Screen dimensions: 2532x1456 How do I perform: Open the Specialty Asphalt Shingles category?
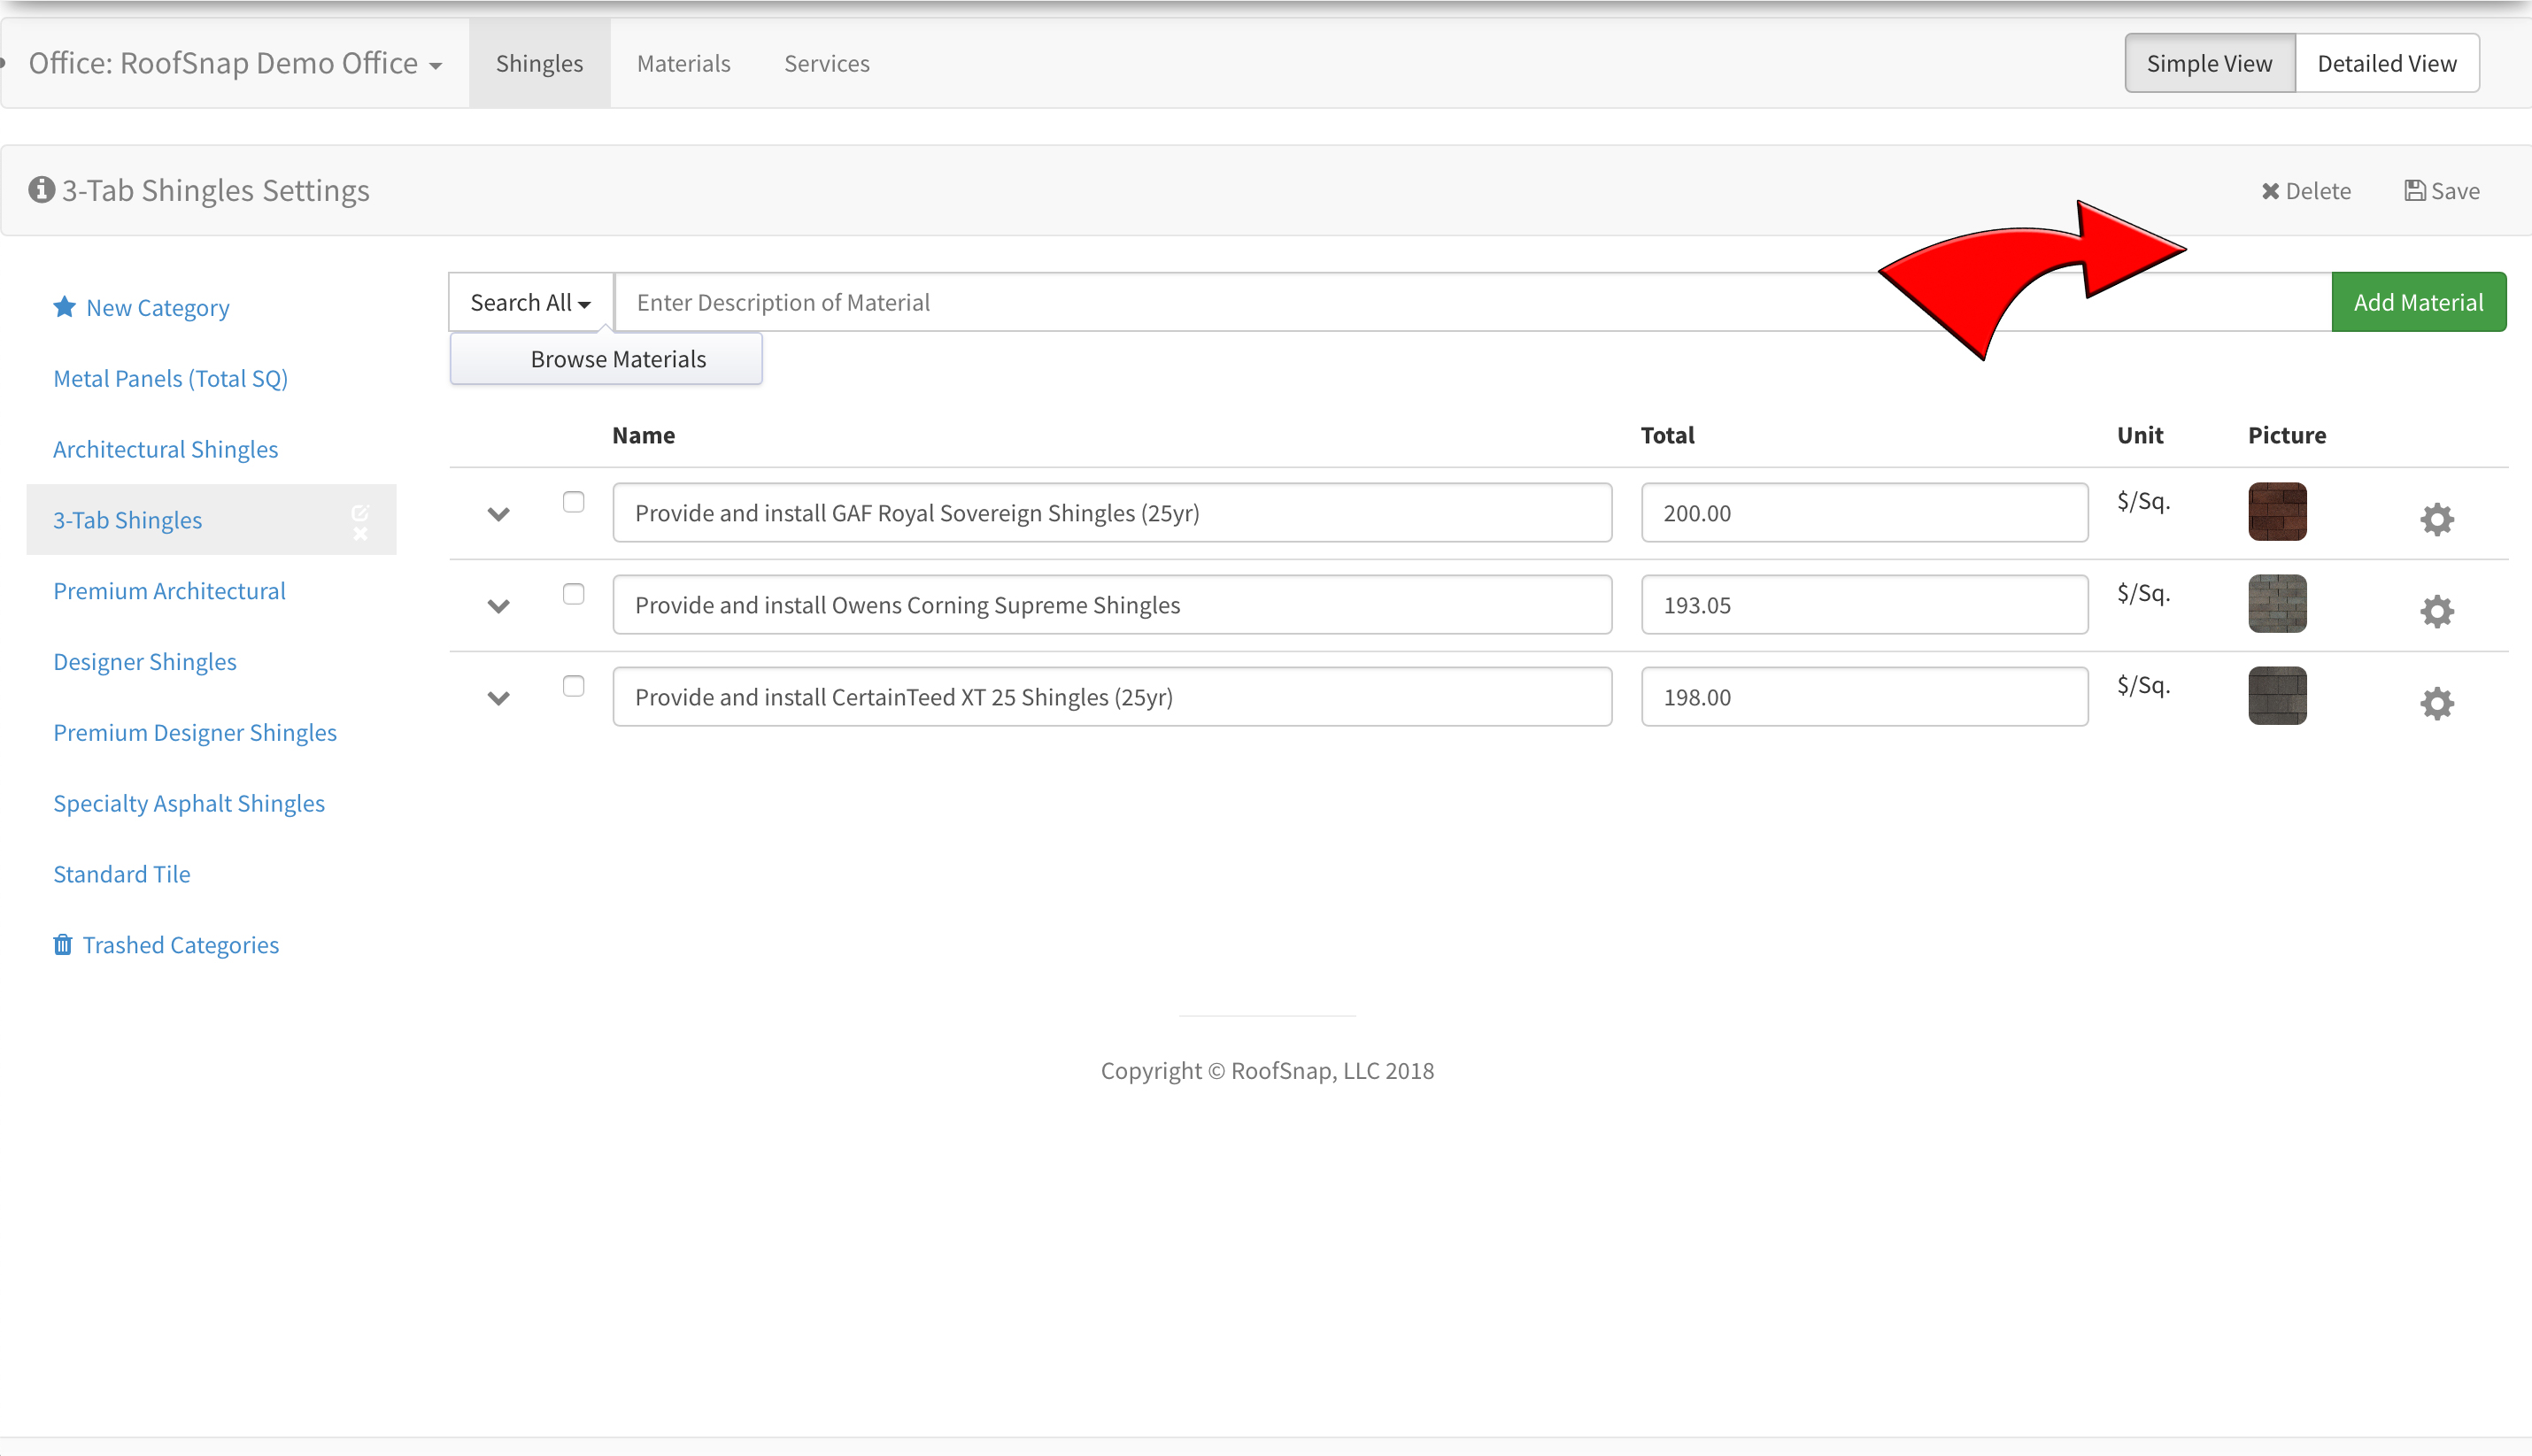click(189, 804)
